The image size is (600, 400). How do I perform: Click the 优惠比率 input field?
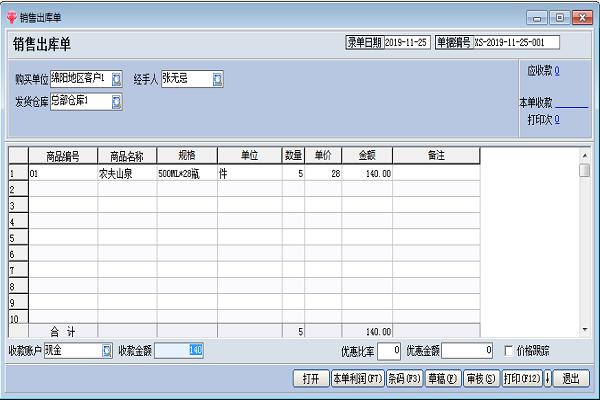(x=389, y=351)
